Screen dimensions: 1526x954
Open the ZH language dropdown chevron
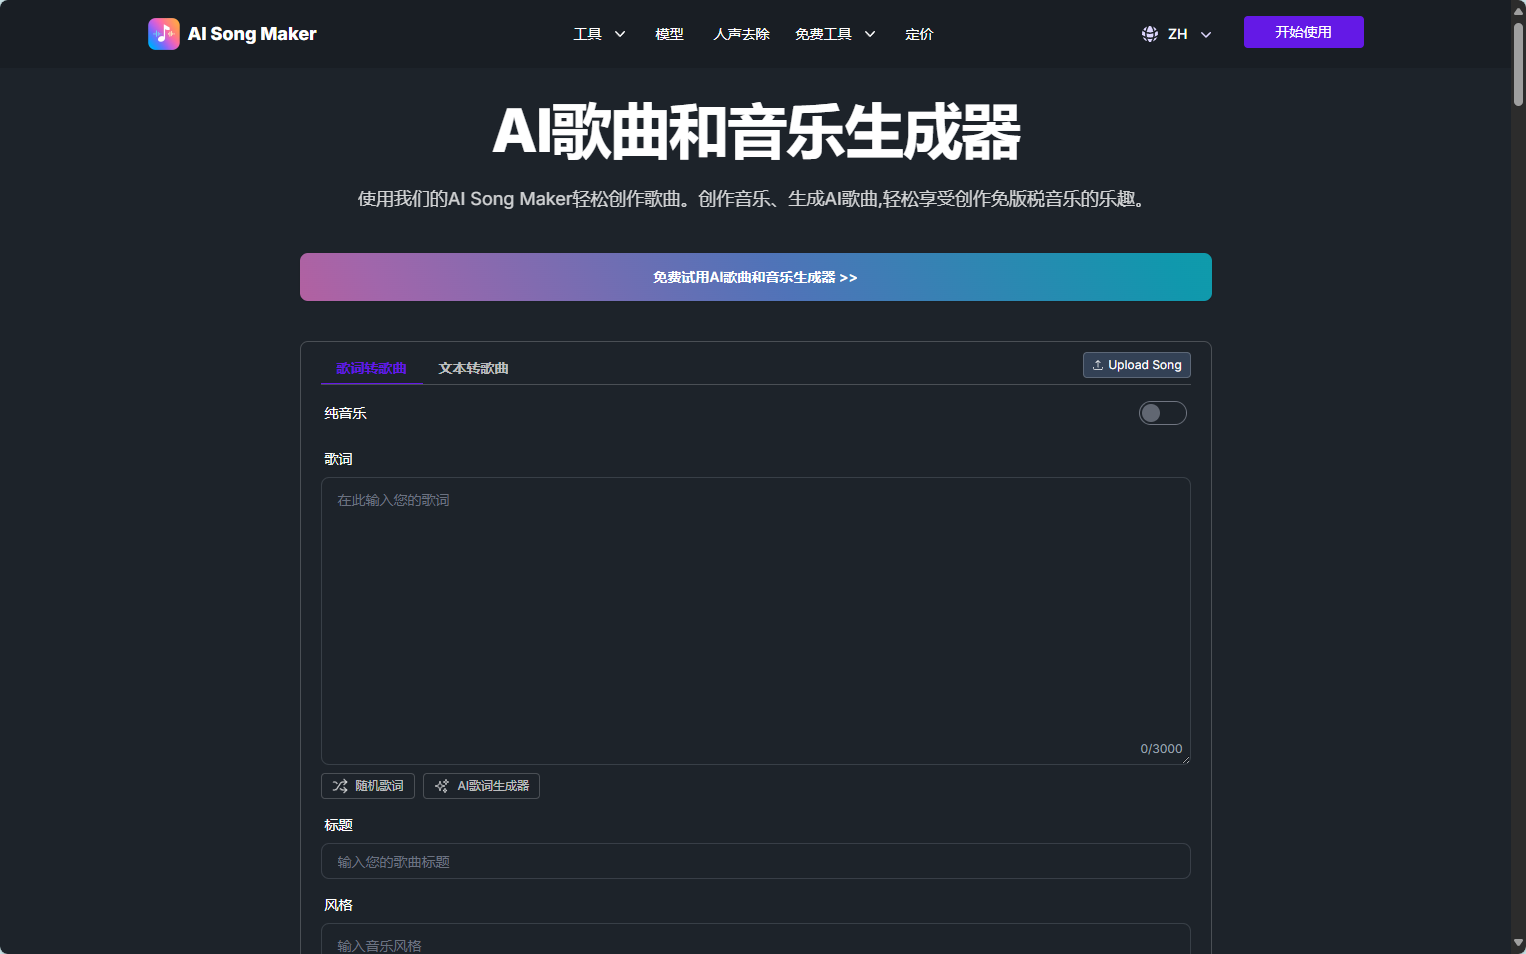[x=1206, y=34]
